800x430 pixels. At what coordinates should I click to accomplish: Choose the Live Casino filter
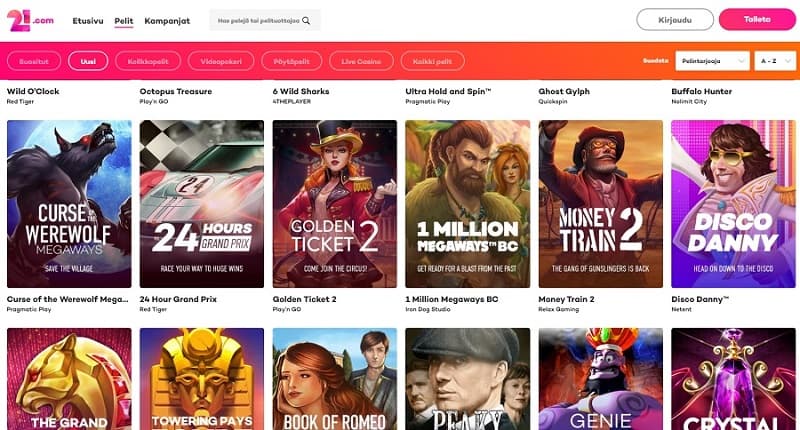tap(361, 61)
